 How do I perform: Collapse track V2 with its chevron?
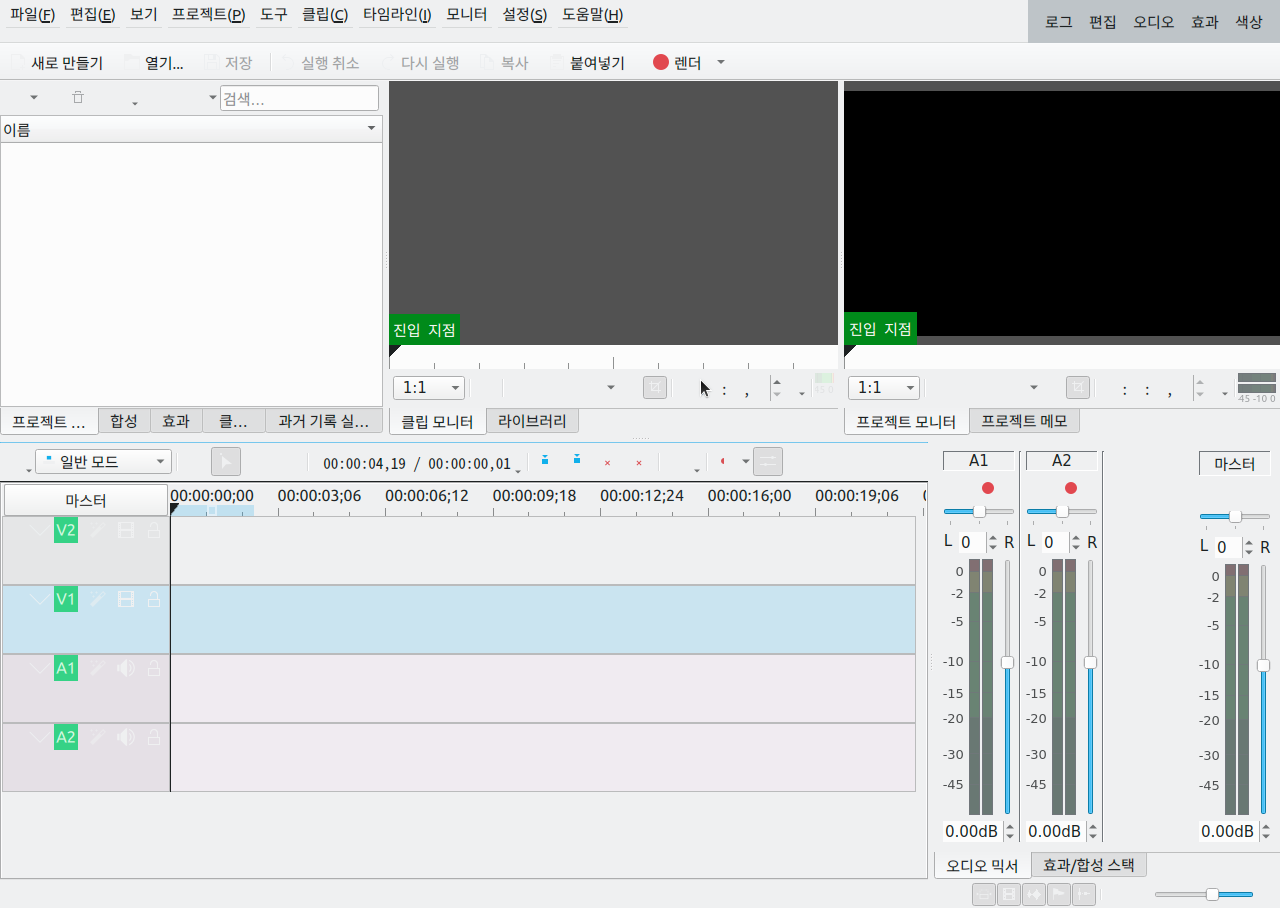pos(39,530)
